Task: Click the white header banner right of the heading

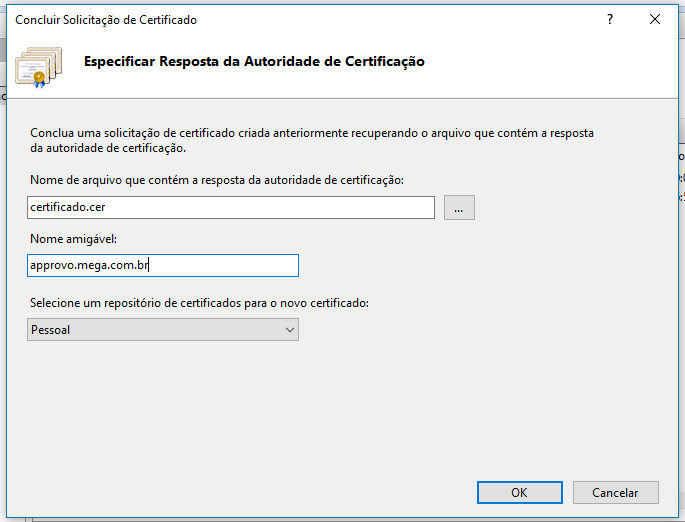Action: [x=560, y=62]
